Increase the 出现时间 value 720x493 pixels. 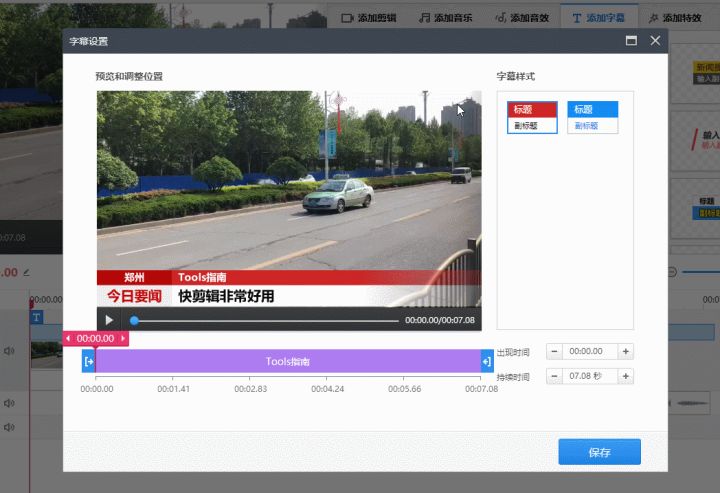(x=625, y=351)
